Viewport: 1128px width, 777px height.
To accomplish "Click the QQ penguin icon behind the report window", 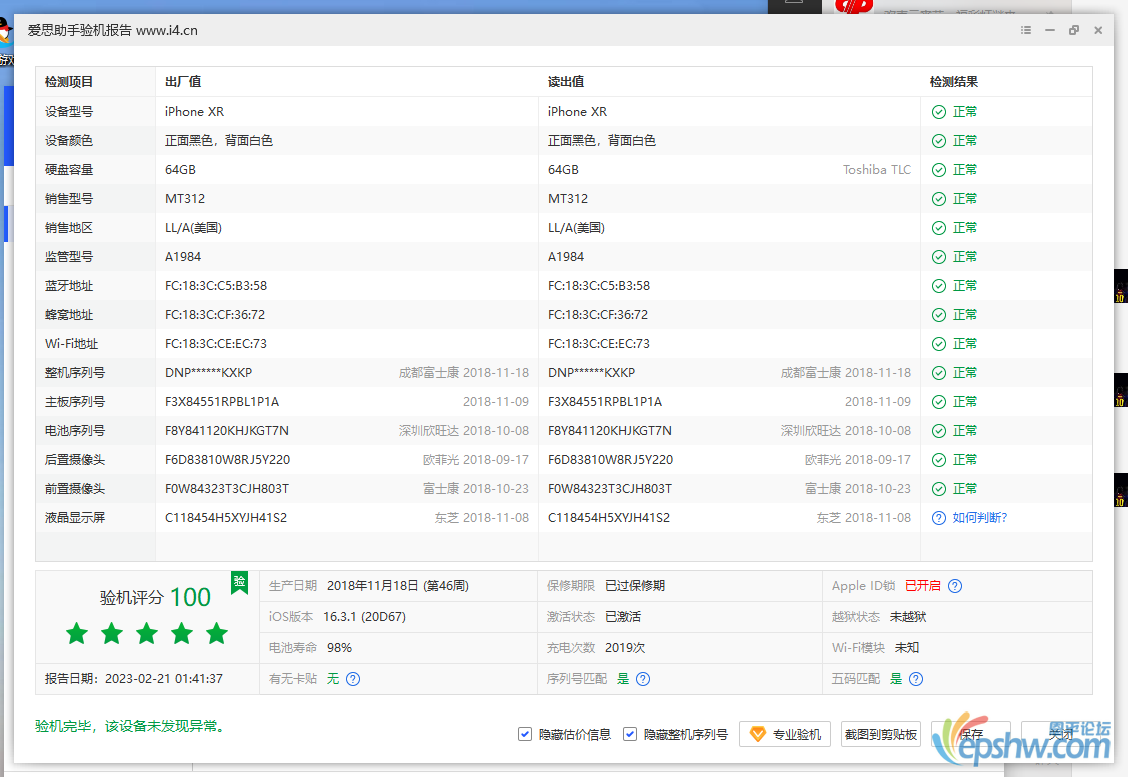I will [x=5, y=30].
